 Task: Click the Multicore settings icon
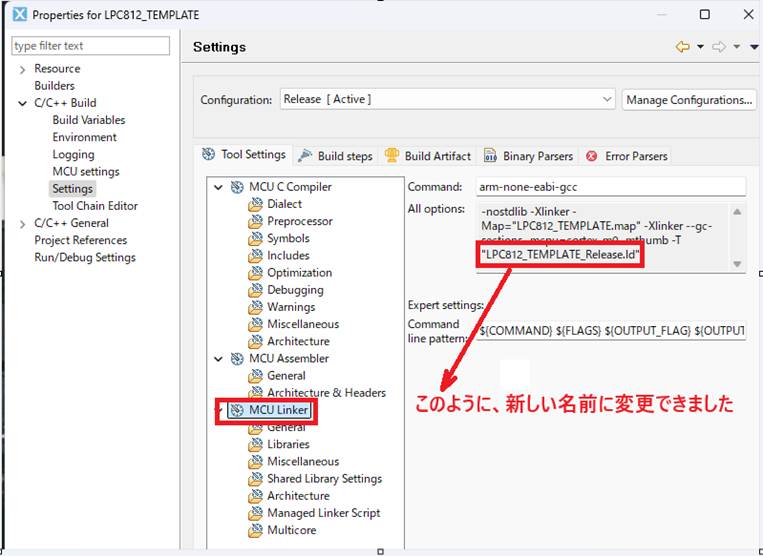point(256,530)
